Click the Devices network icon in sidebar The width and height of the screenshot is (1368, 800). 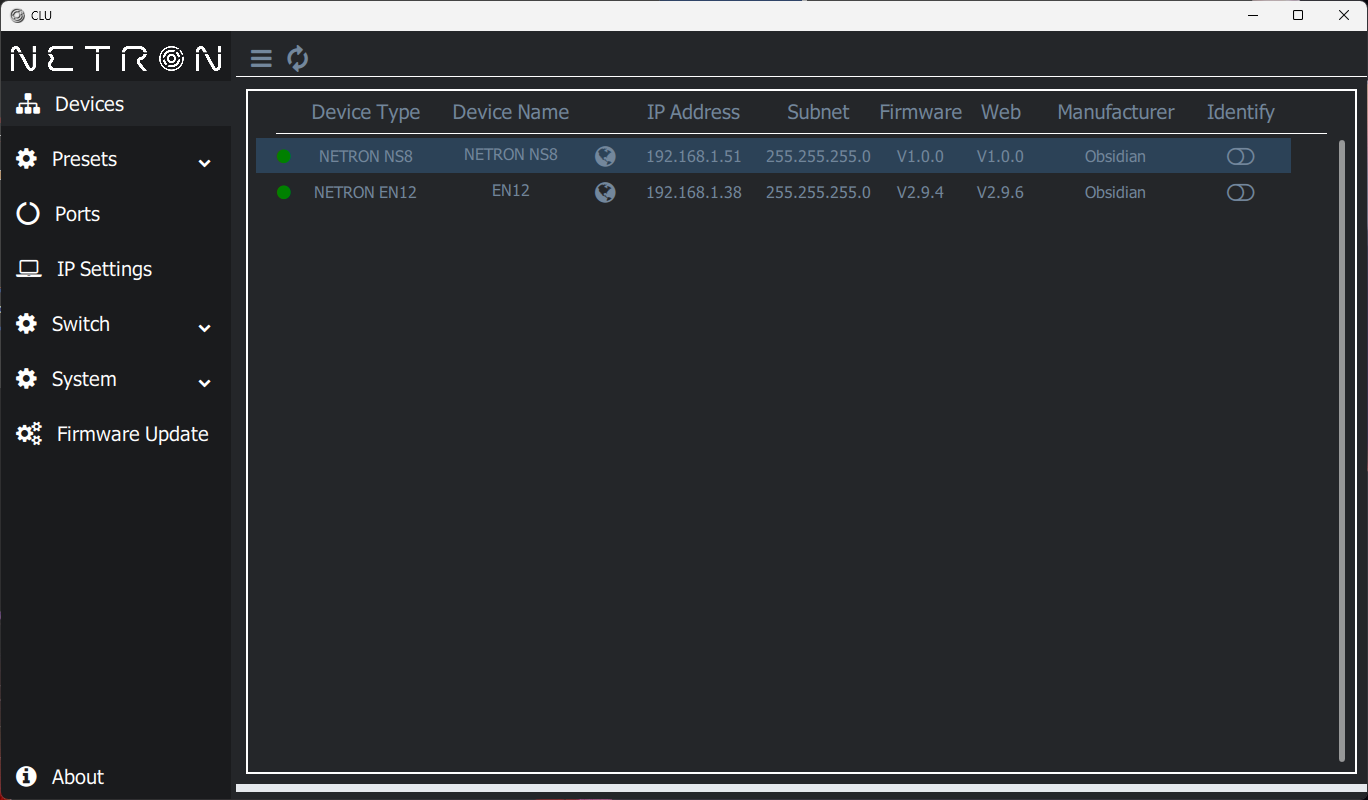tap(28, 104)
